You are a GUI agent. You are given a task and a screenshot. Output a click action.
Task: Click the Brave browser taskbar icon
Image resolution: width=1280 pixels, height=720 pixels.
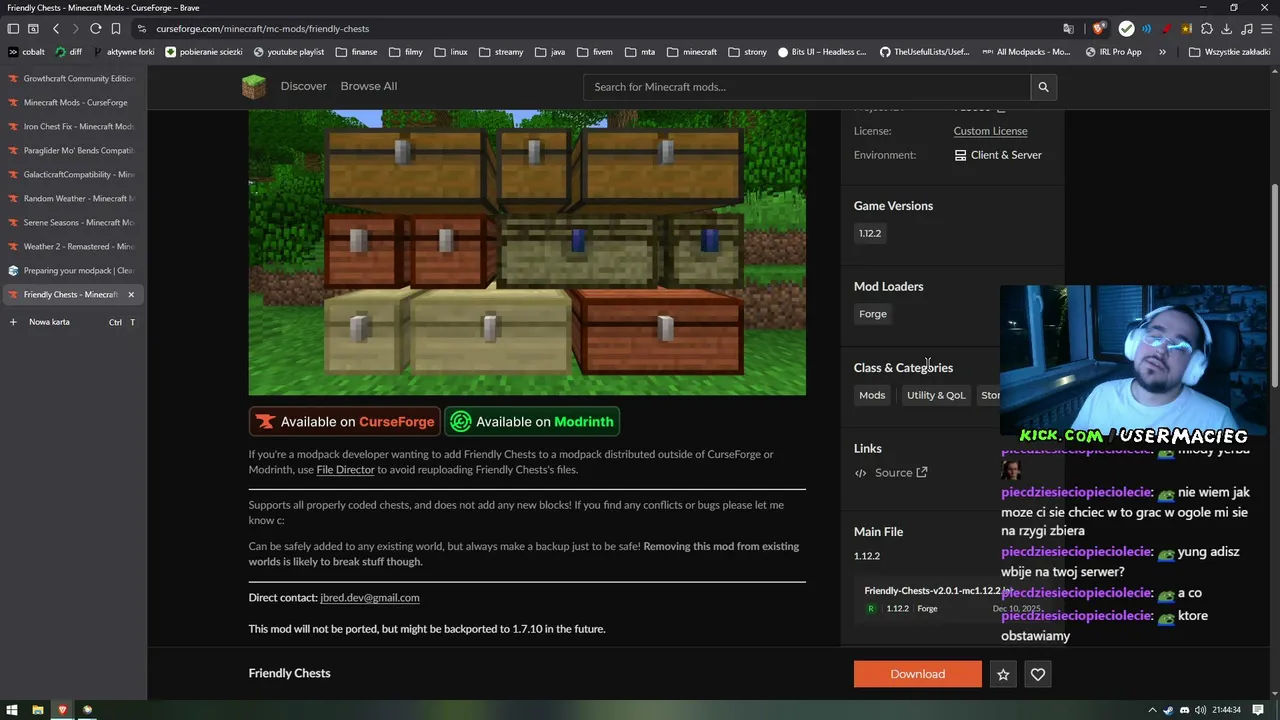[62, 710]
